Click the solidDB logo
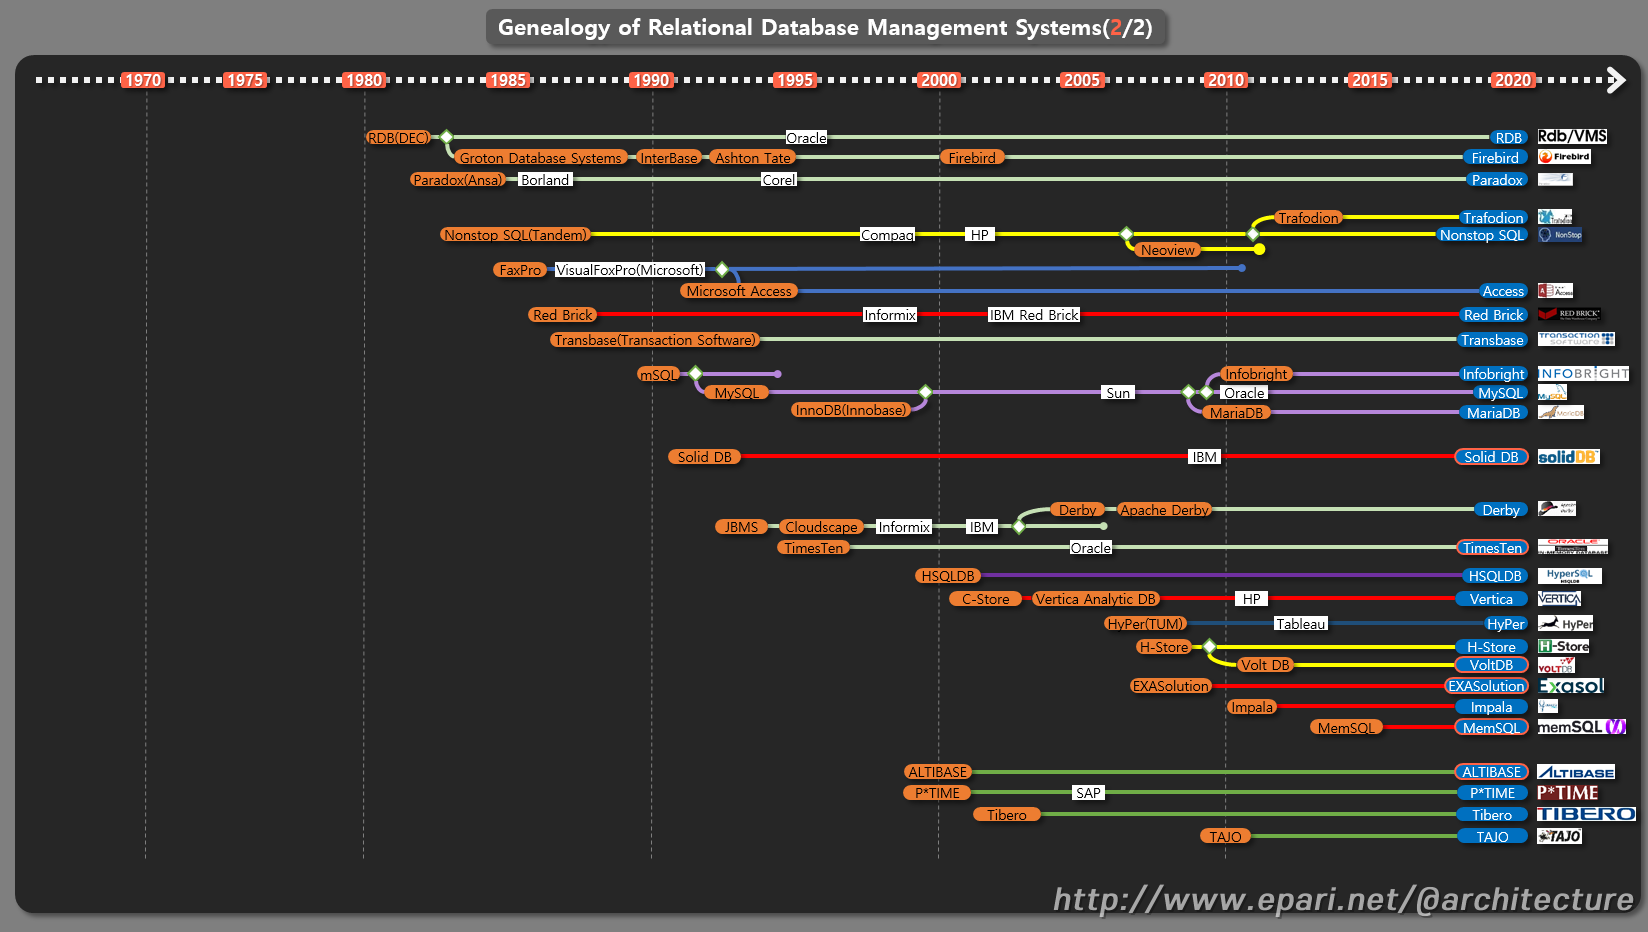This screenshot has height=932, width=1648. [1568, 457]
